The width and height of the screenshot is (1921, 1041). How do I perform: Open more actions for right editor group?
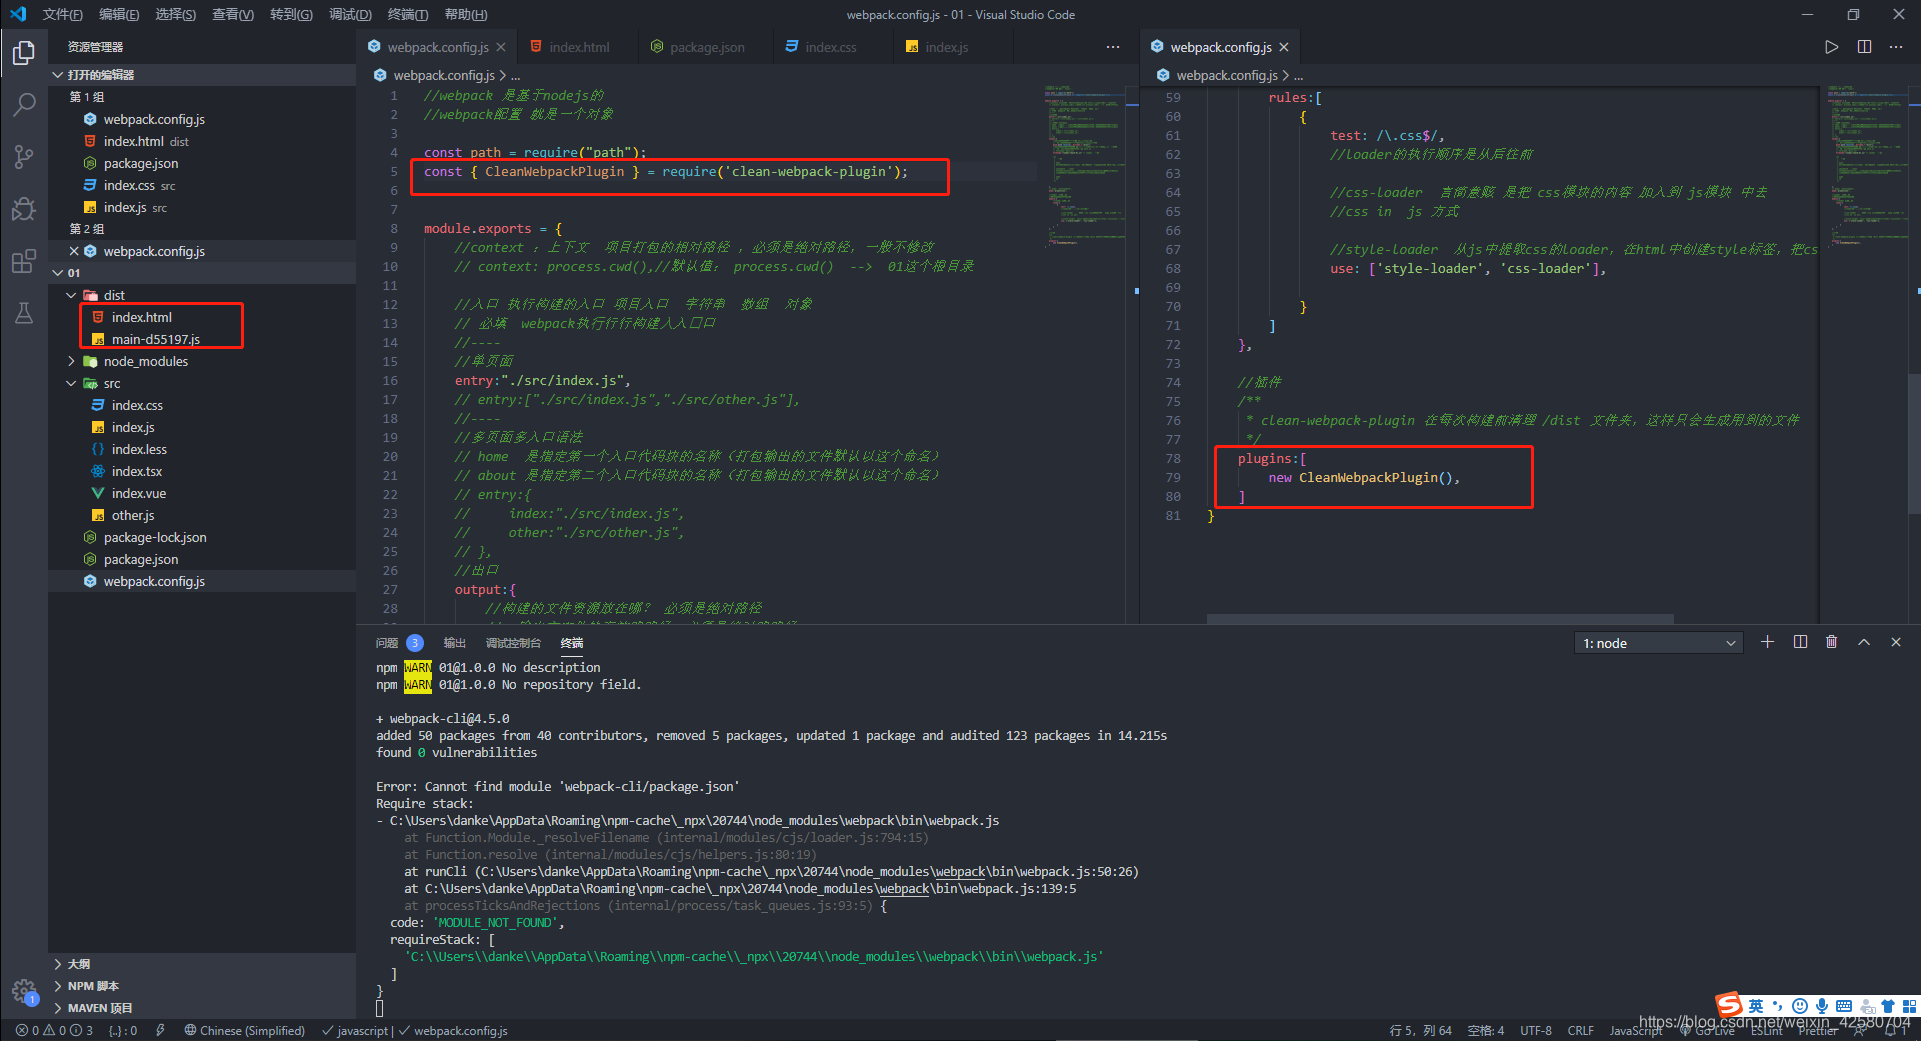(x=1896, y=47)
